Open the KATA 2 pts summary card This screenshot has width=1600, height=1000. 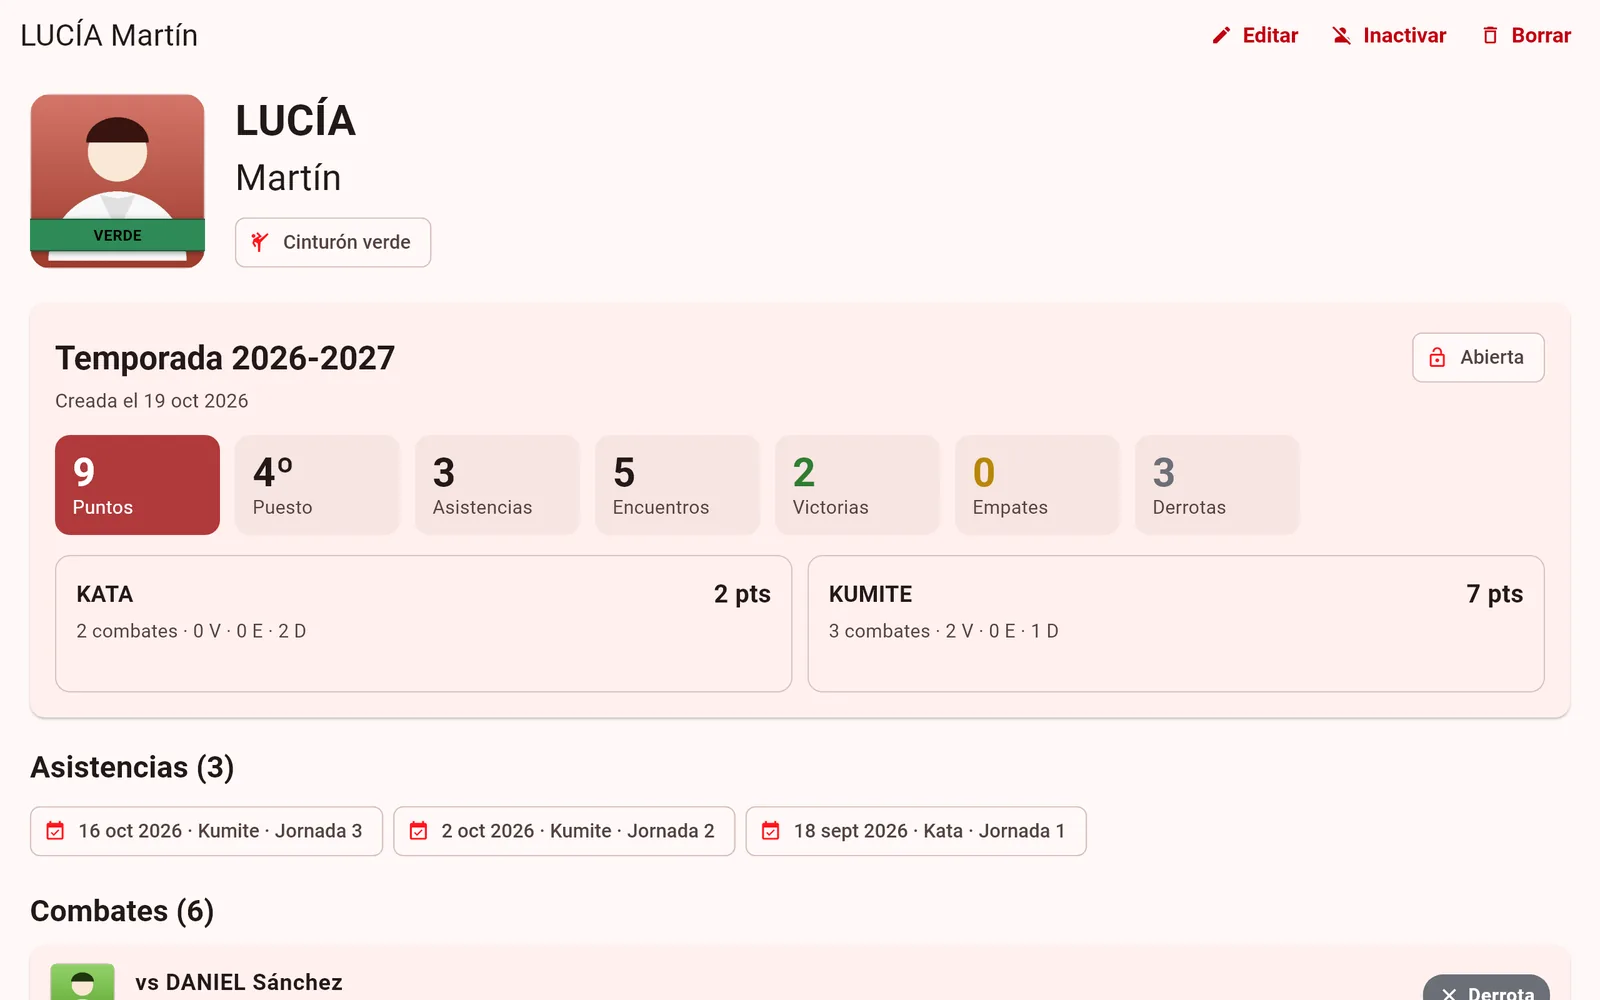point(423,624)
